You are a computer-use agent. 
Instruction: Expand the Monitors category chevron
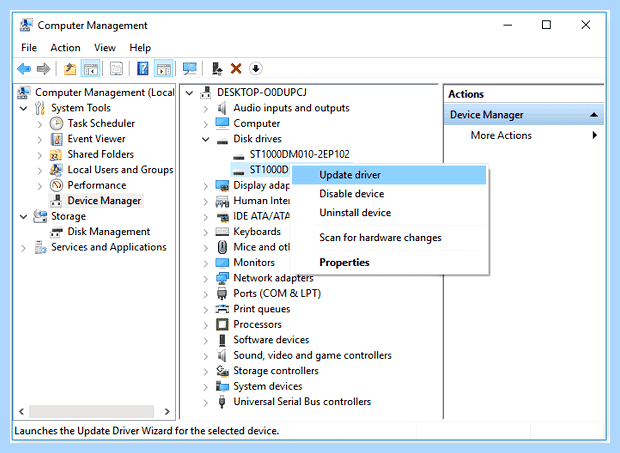pos(206,263)
